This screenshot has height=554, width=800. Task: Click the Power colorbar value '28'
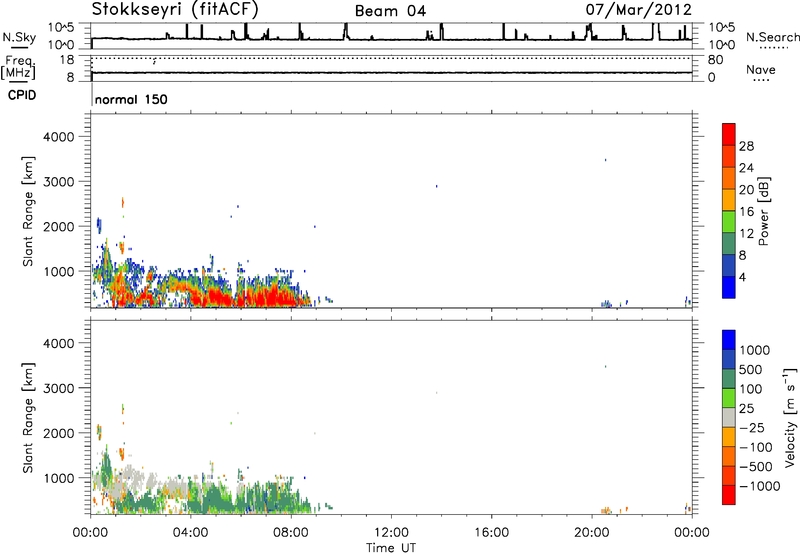(x=746, y=146)
